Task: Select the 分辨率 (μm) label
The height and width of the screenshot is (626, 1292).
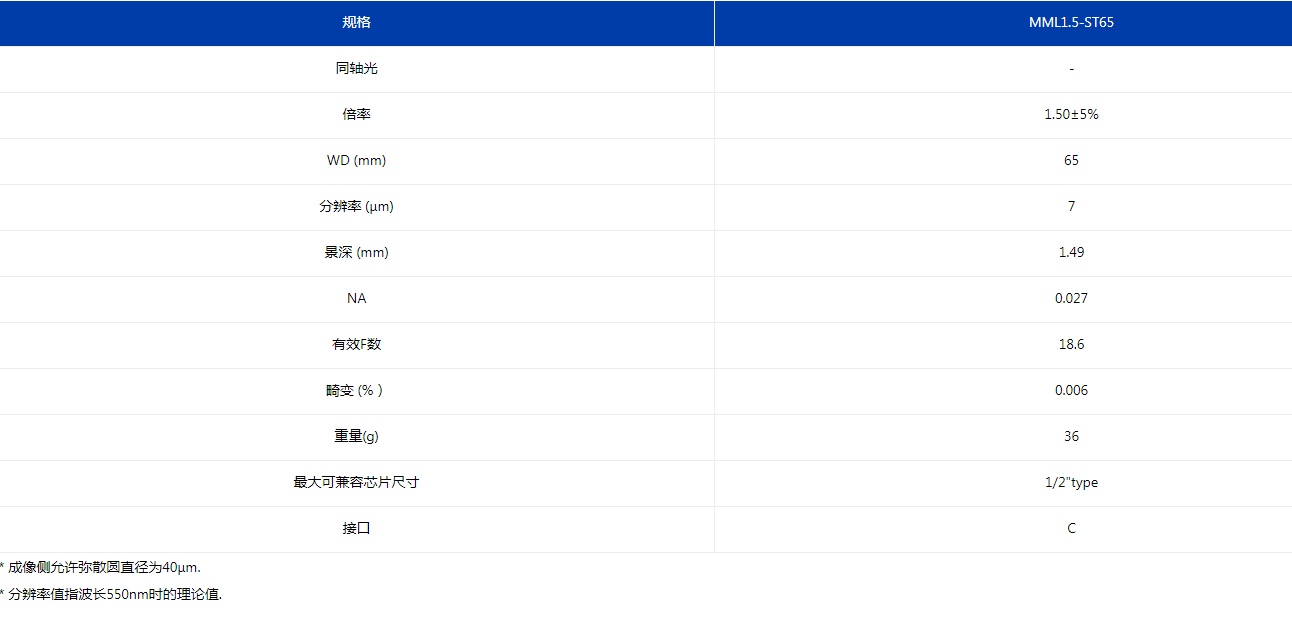Action: point(357,207)
